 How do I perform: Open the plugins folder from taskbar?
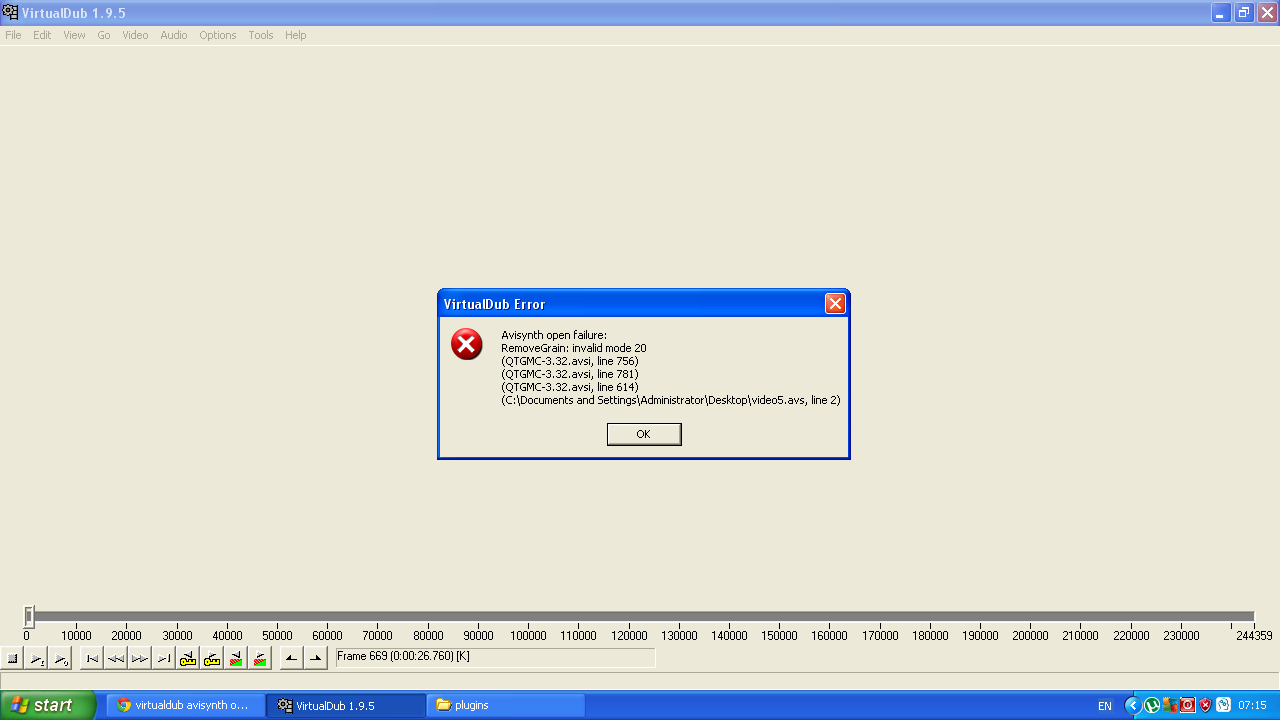506,705
